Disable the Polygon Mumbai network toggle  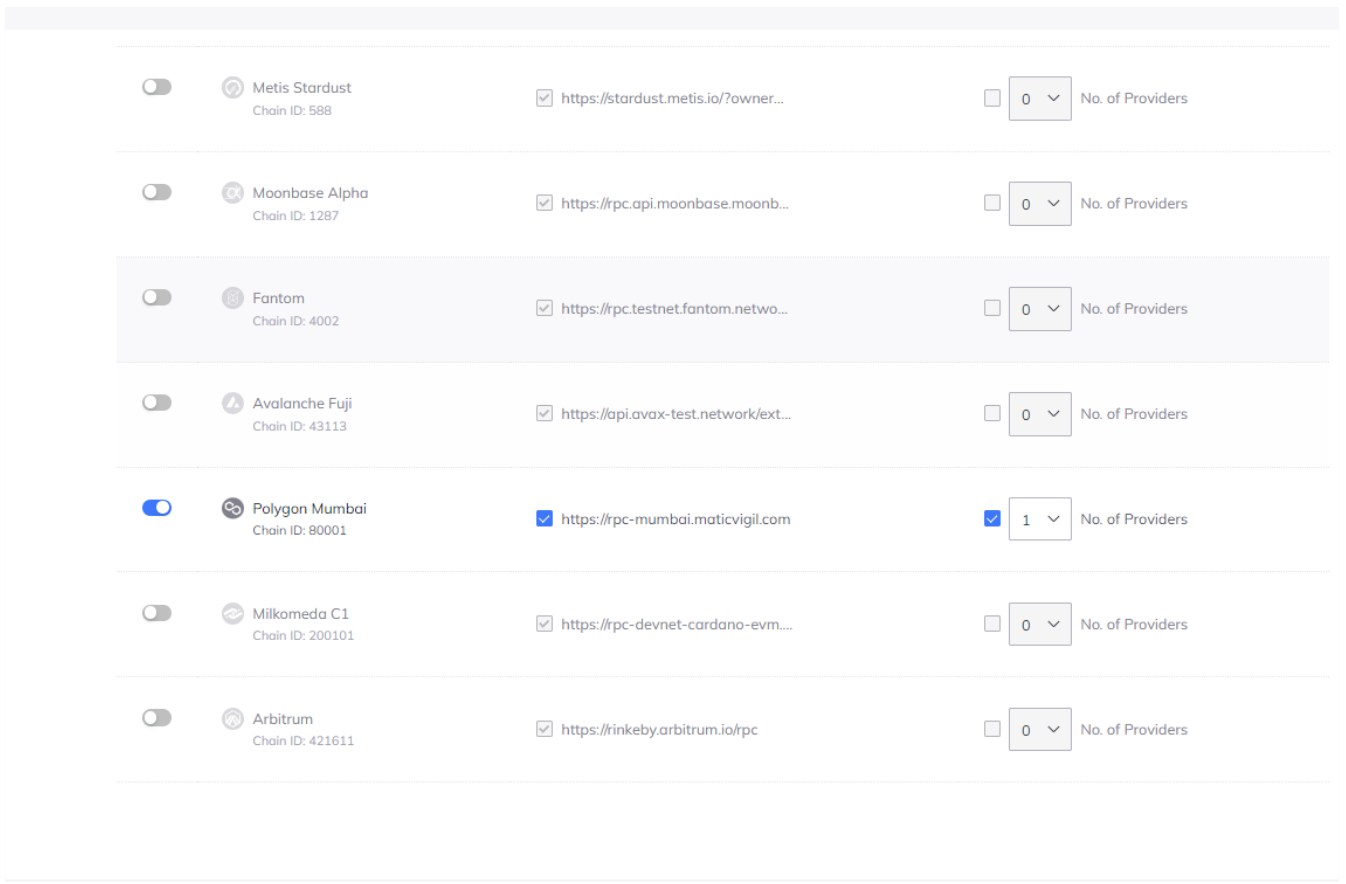point(157,508)
